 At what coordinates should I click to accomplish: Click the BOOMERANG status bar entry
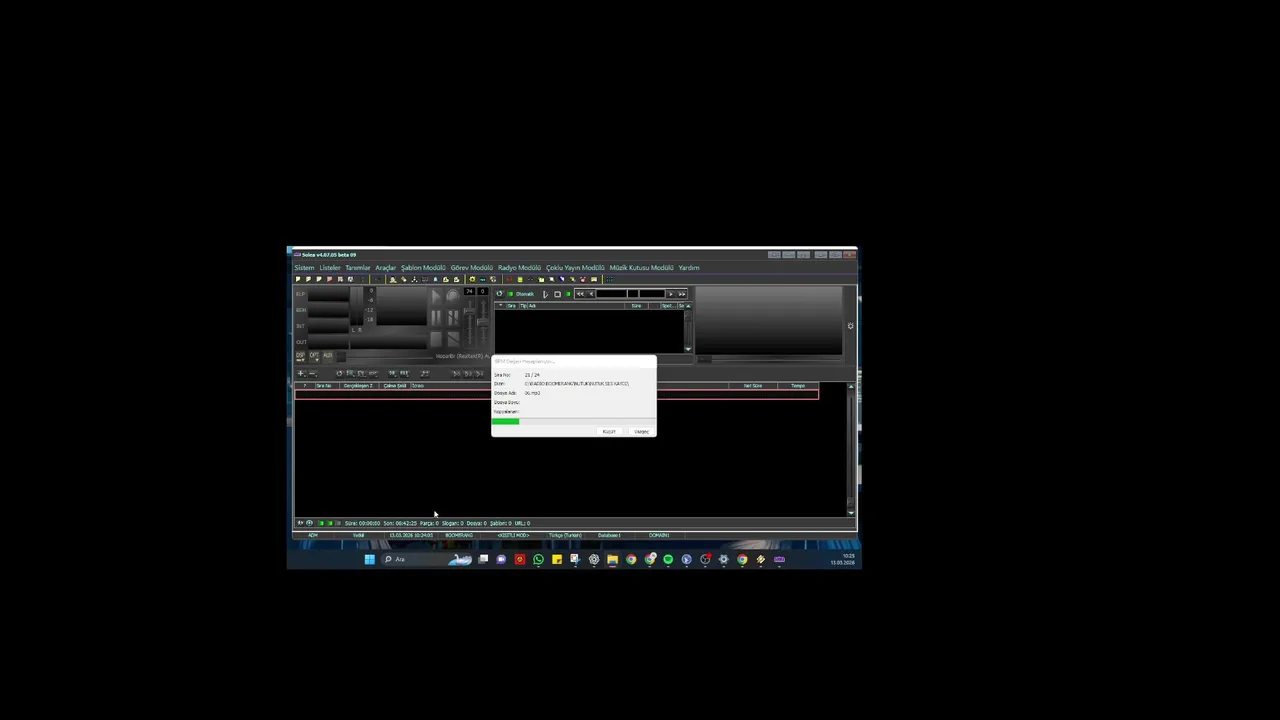[x=459, y=535]
